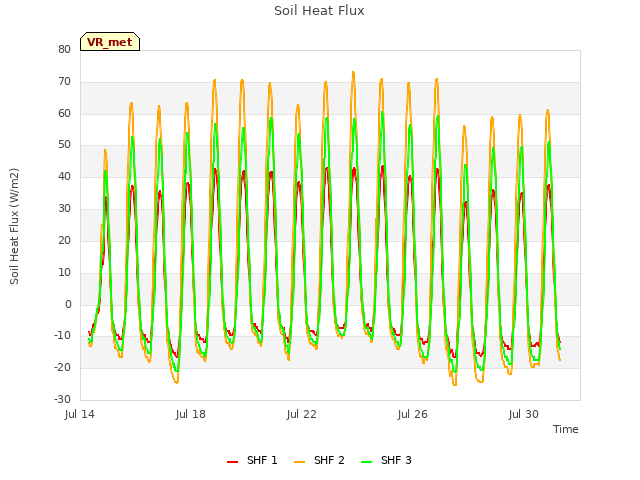Toggle SHF 3 legend entry
Screen dimensions: 640x480
pos(386,460)
